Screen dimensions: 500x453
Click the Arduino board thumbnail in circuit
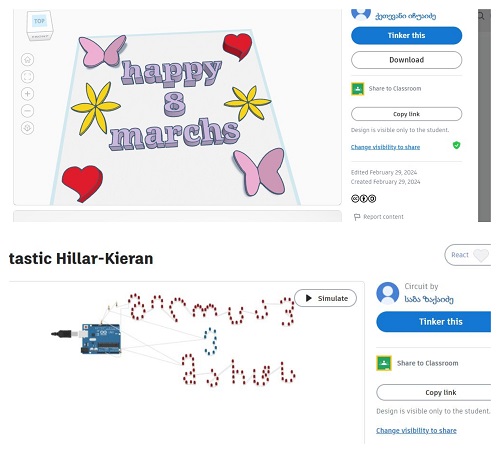[x=101, y=339]
